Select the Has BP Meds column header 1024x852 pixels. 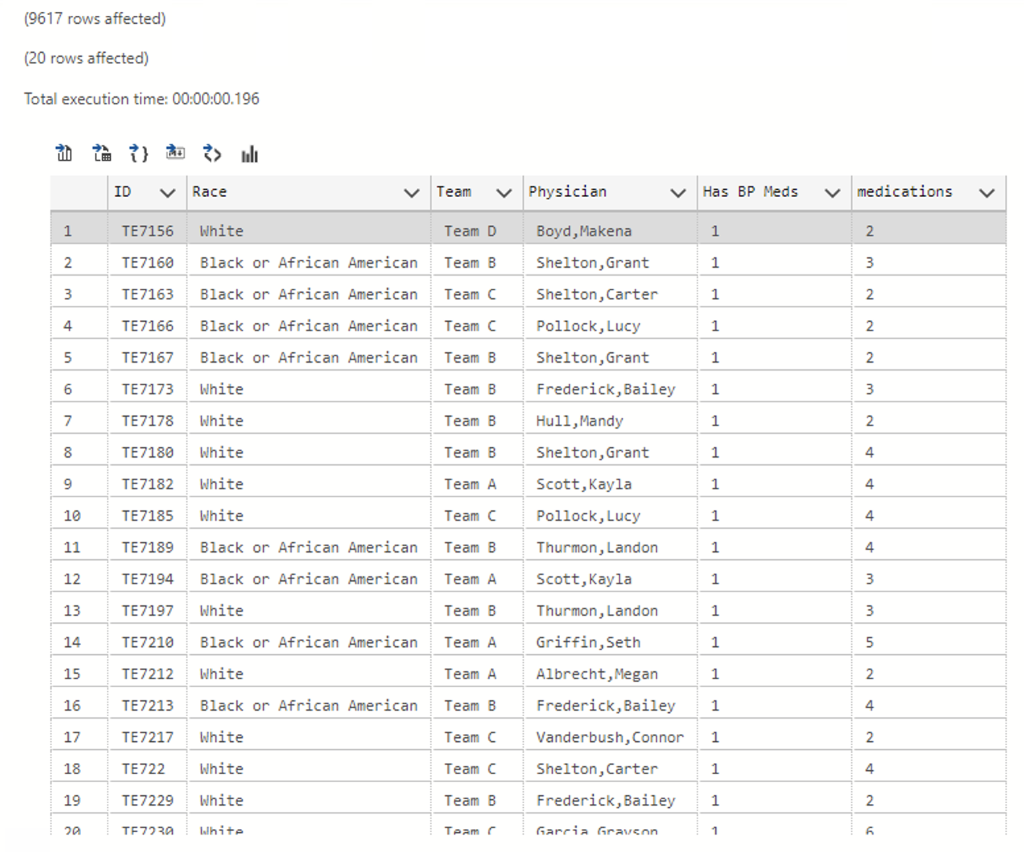[x=775, y=193]
